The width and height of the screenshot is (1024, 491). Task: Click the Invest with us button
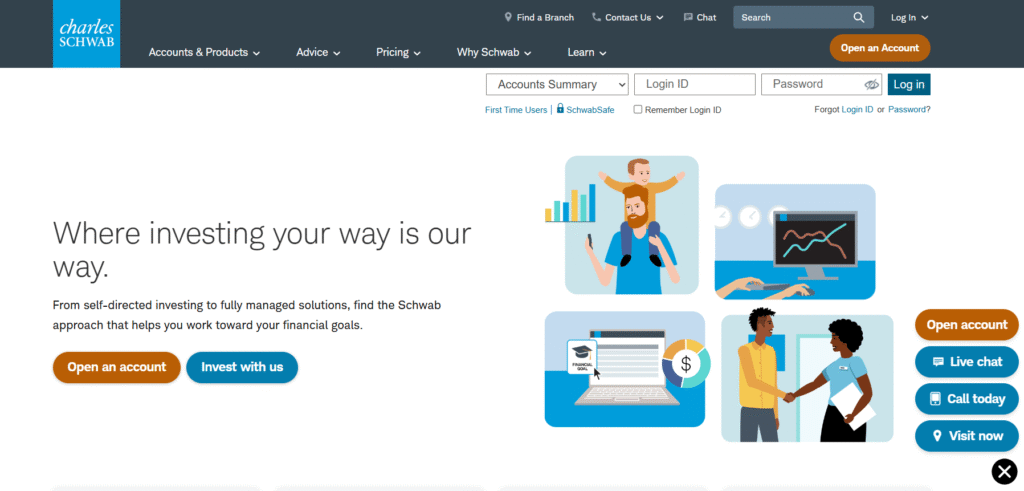pos(242,367)
